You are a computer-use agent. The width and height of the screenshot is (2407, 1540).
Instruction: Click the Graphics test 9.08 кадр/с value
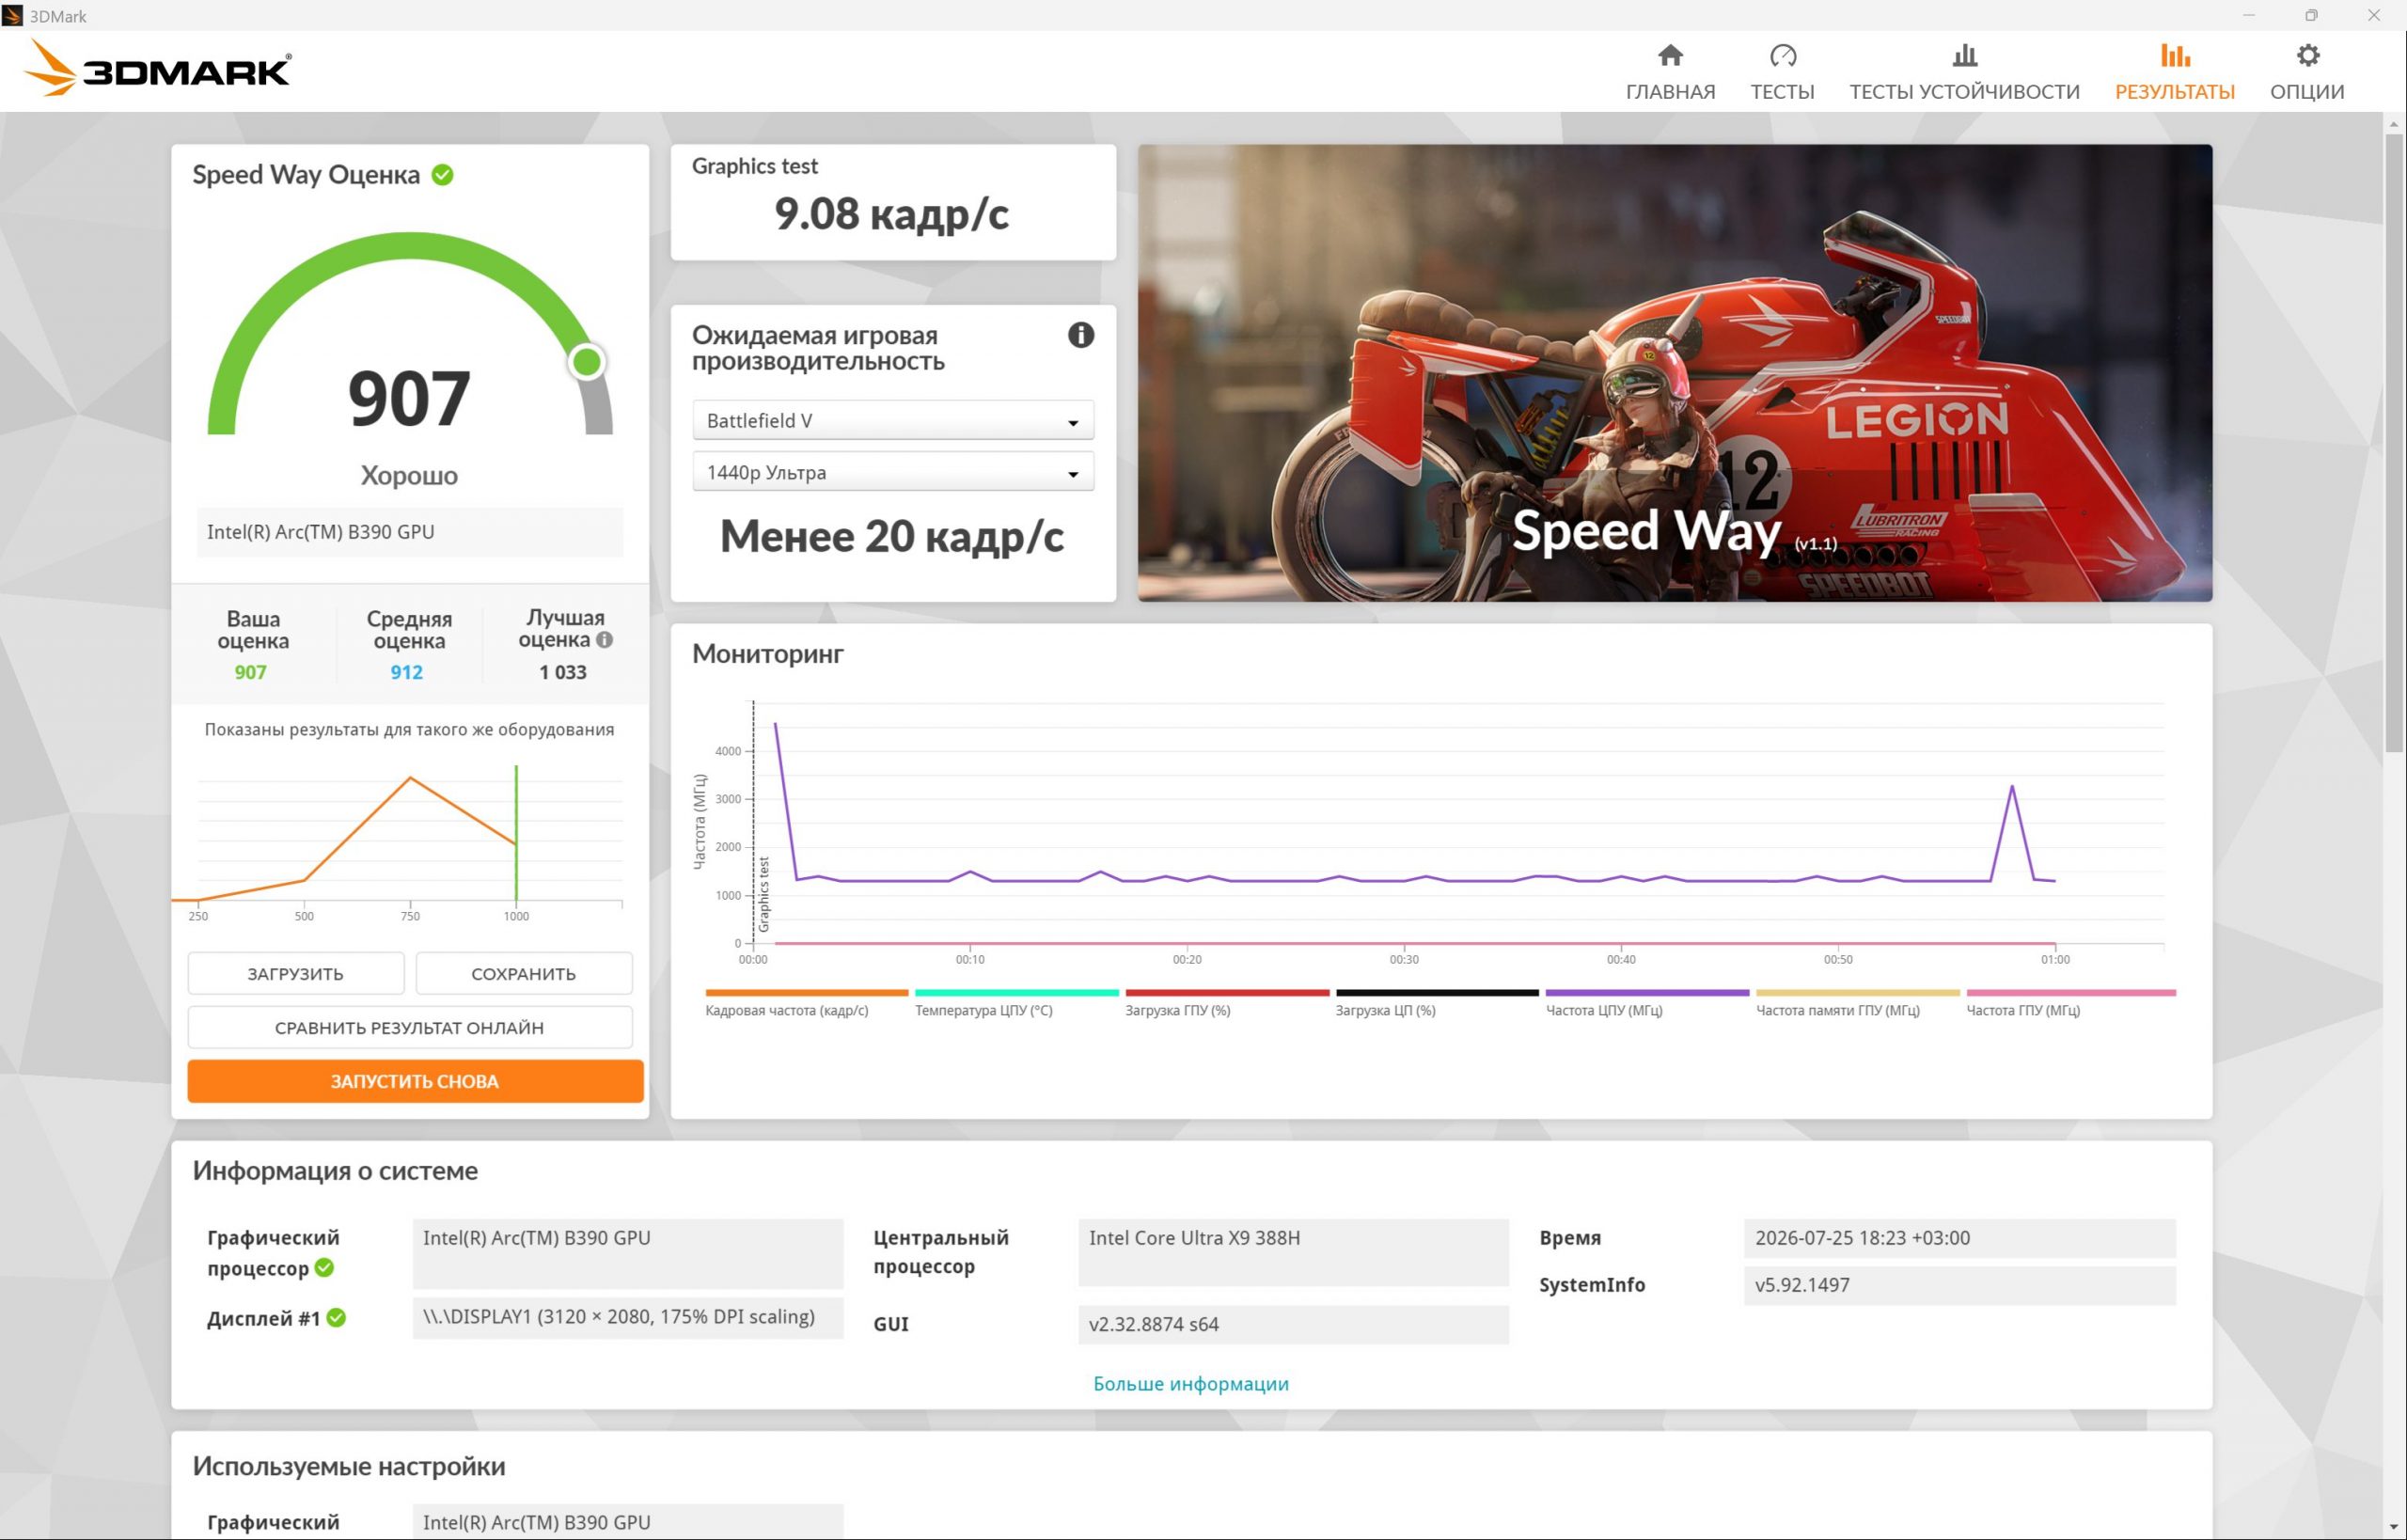point(892,214)
